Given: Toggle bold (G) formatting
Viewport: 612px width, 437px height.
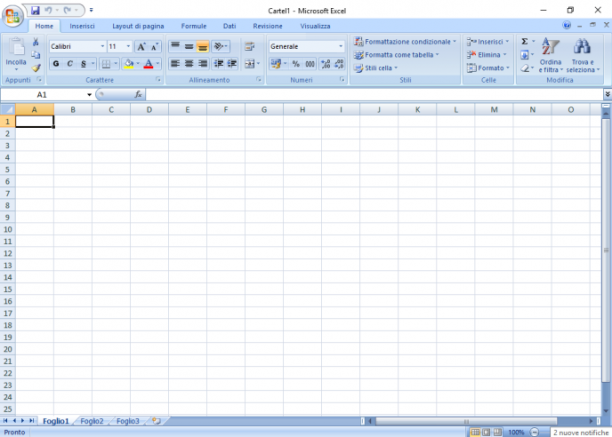Looking at the screenshot, I should (56, 64).
